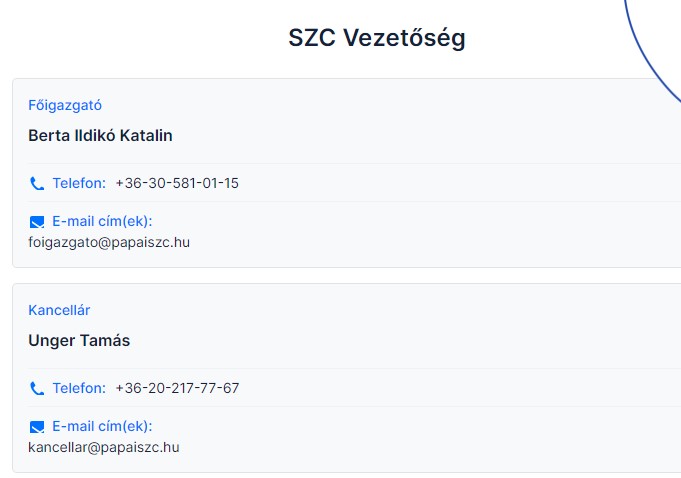Image resolution: width=681 pixels, height=478 pixels.
Task: Open the kancellar@papaiszc.hu email address
Action: [104, 447]
